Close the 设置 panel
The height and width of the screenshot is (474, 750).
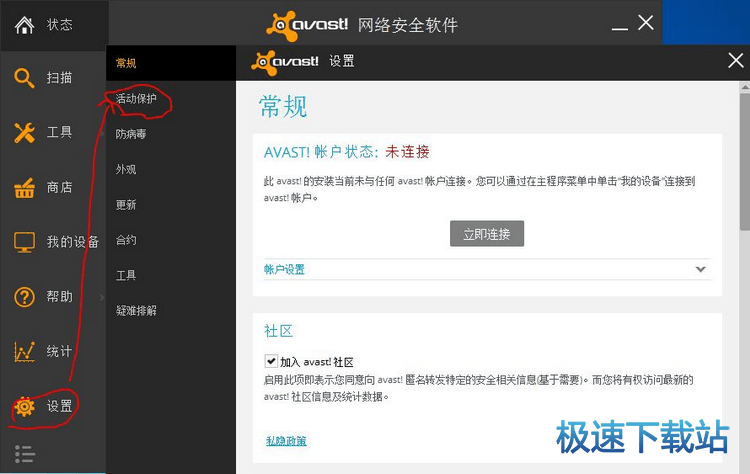coord(736,61)
